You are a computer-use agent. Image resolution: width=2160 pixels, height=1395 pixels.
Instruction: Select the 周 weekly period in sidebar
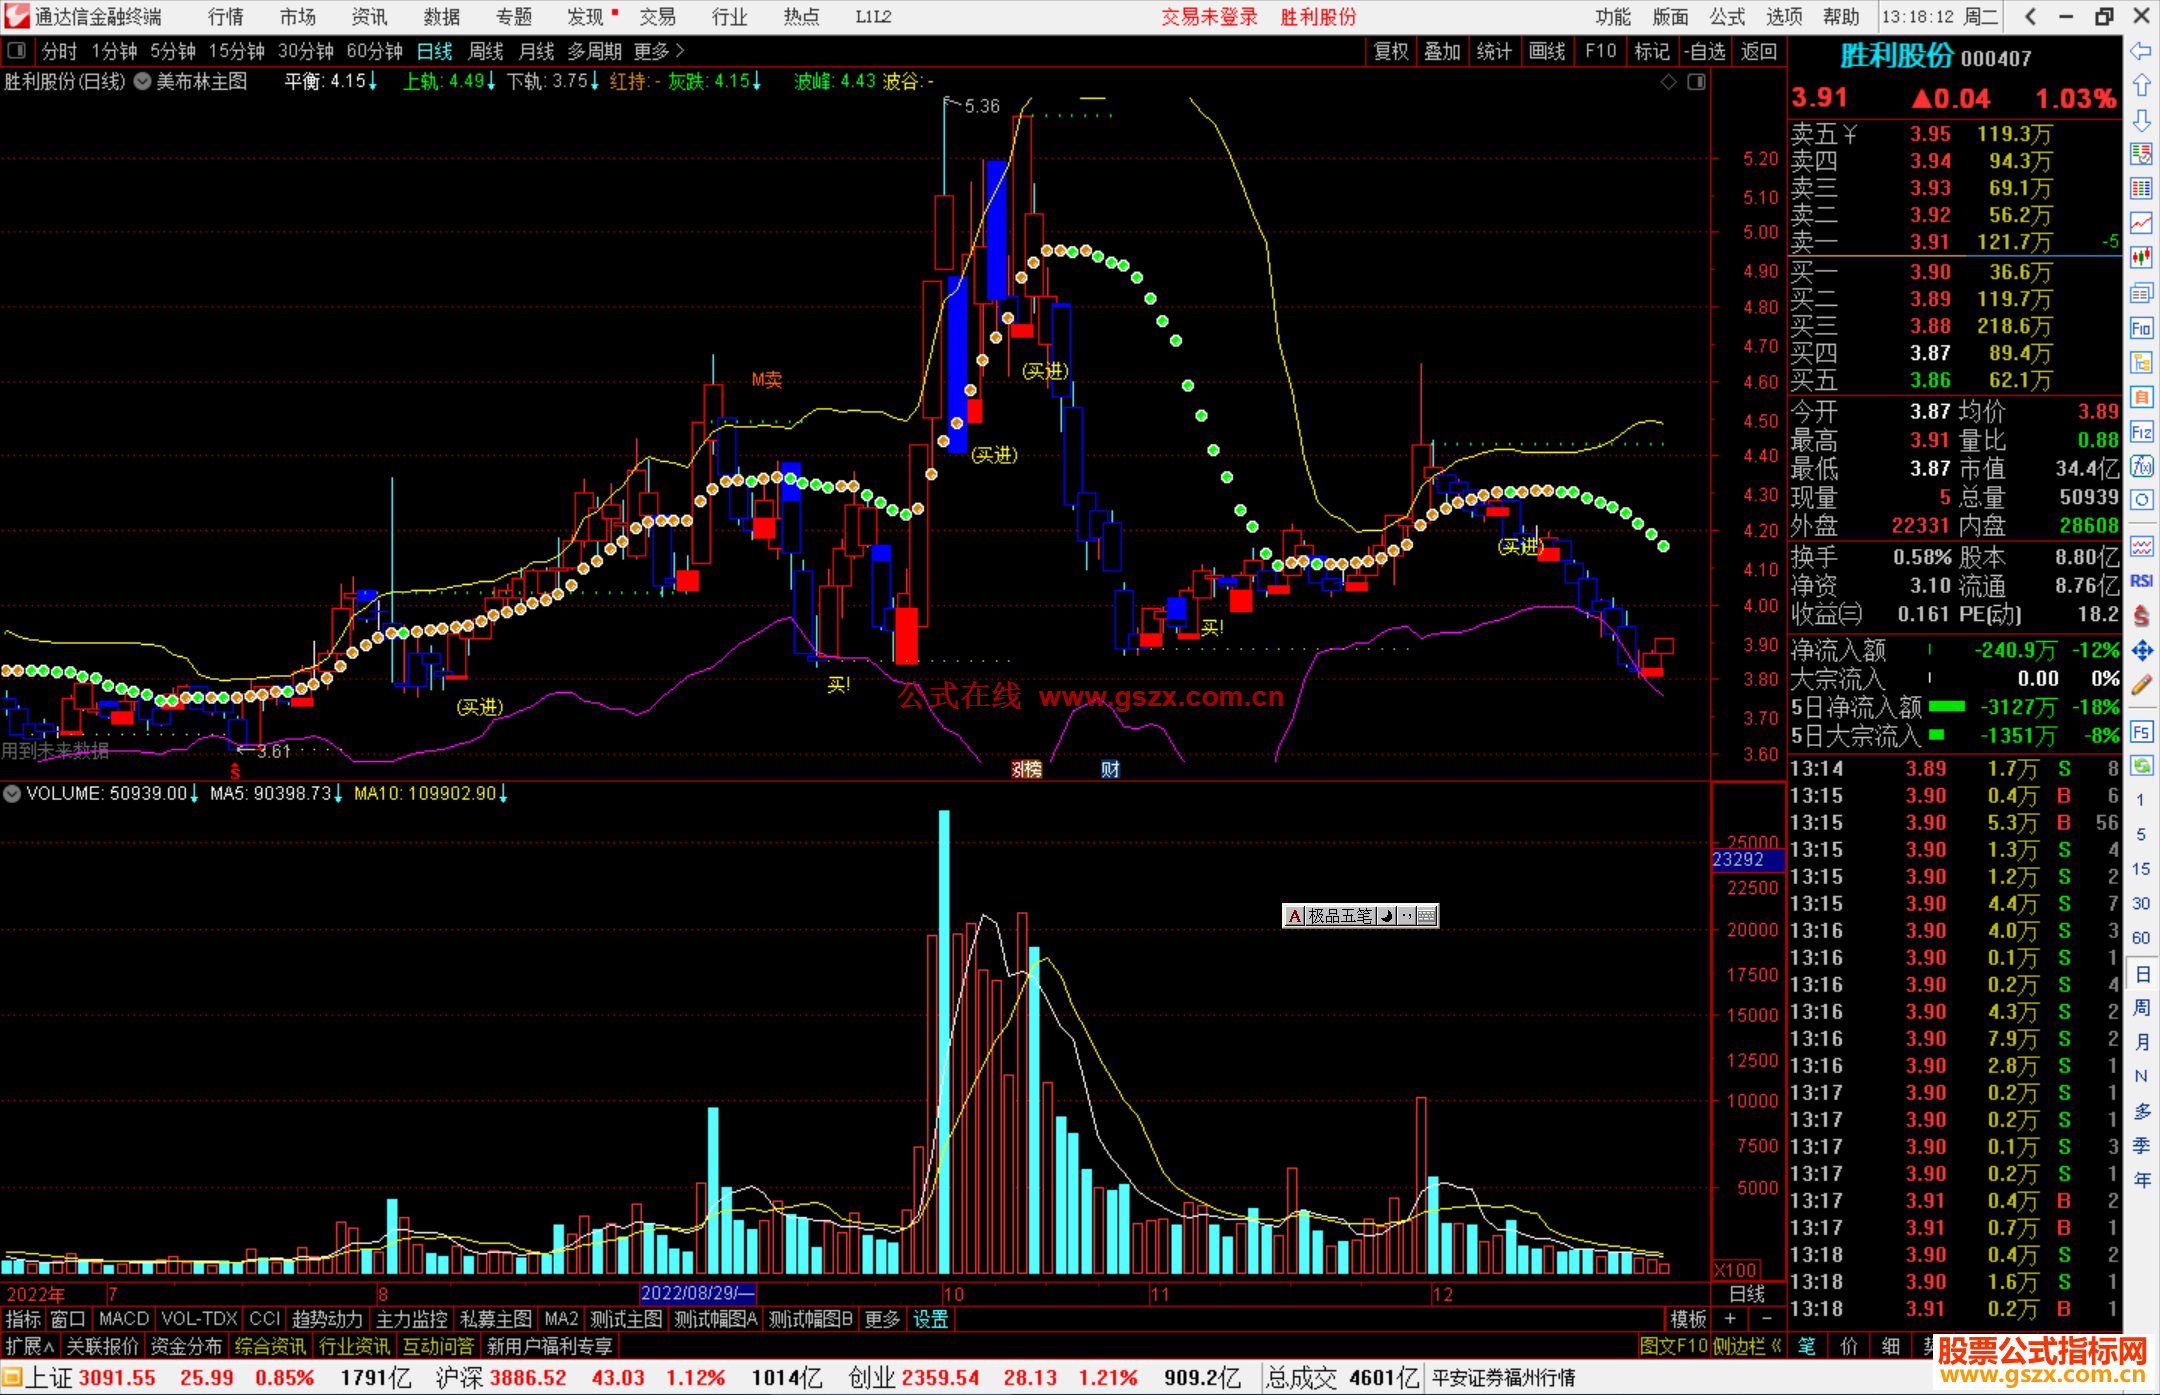pyautogui.click(x=2141, y=1007)
